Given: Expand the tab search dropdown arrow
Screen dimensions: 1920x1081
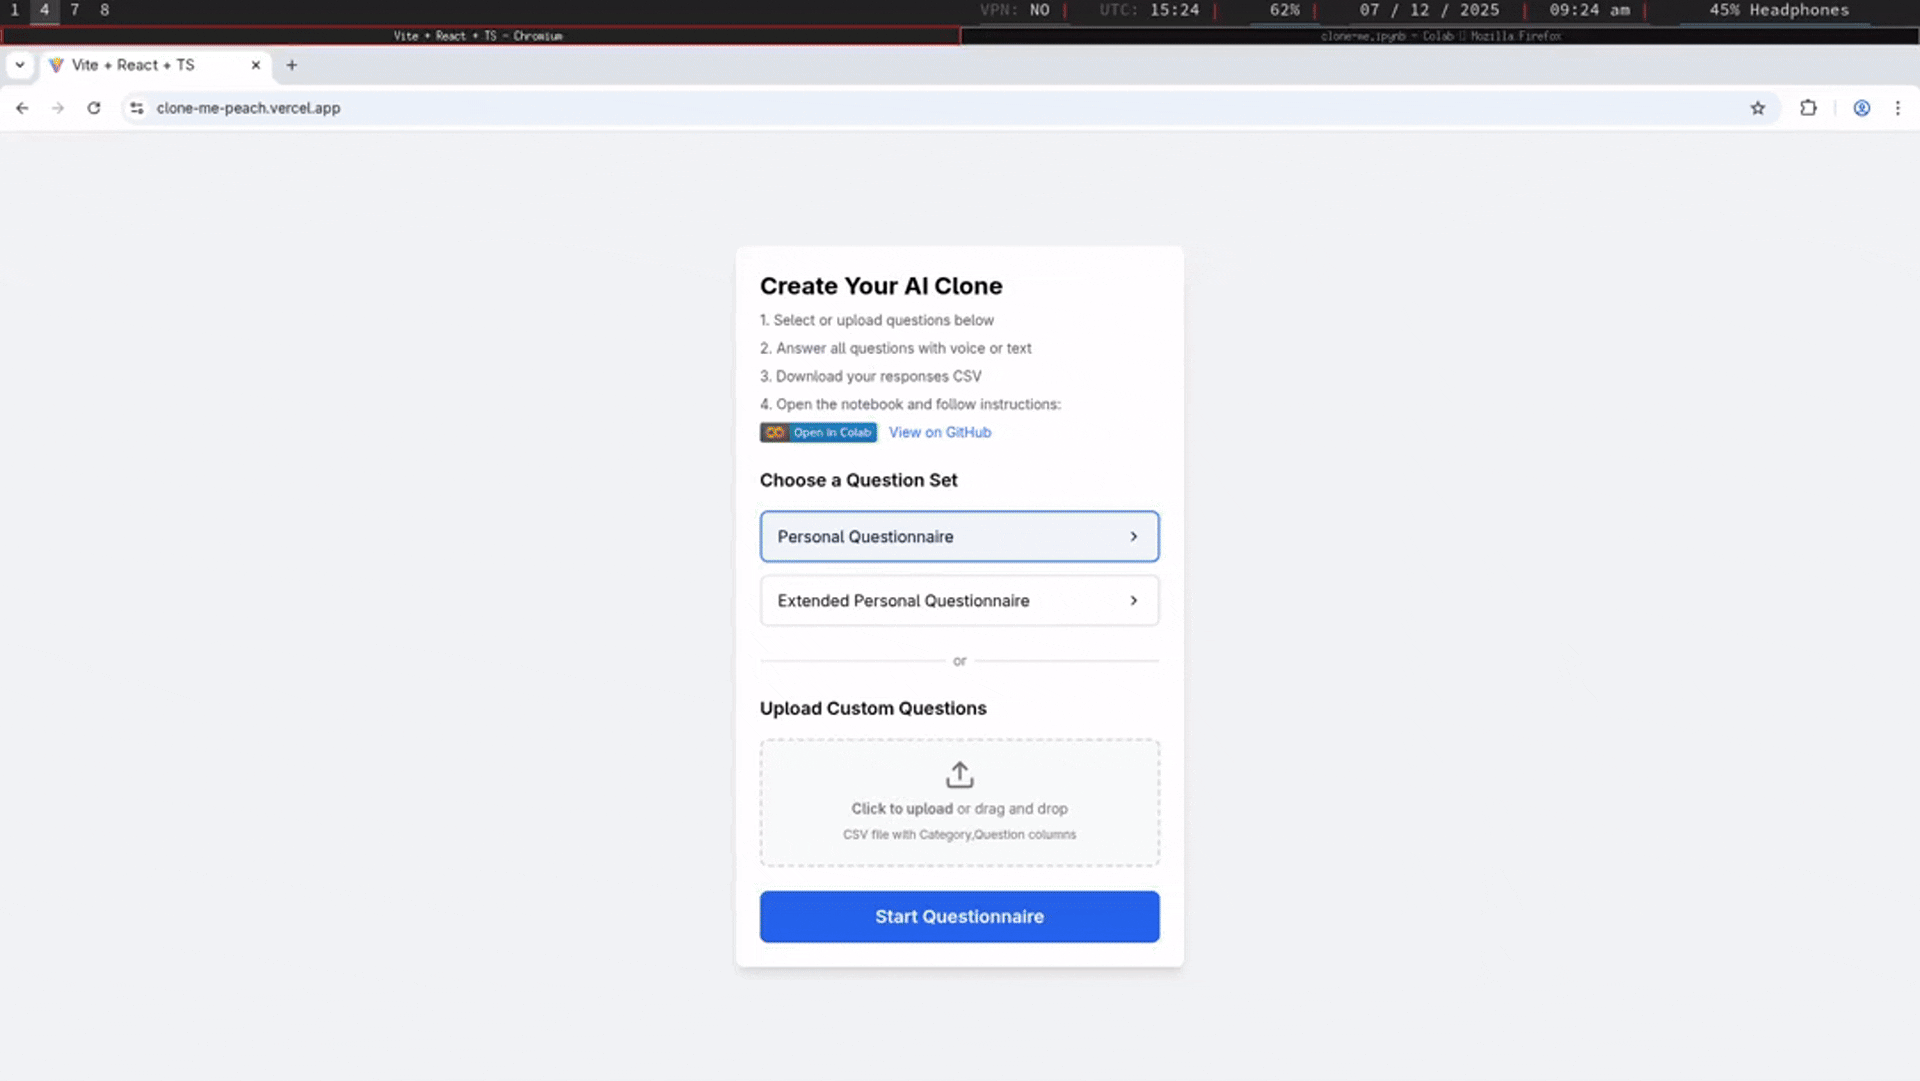Looking at the screenshot, I should [20, 65].
